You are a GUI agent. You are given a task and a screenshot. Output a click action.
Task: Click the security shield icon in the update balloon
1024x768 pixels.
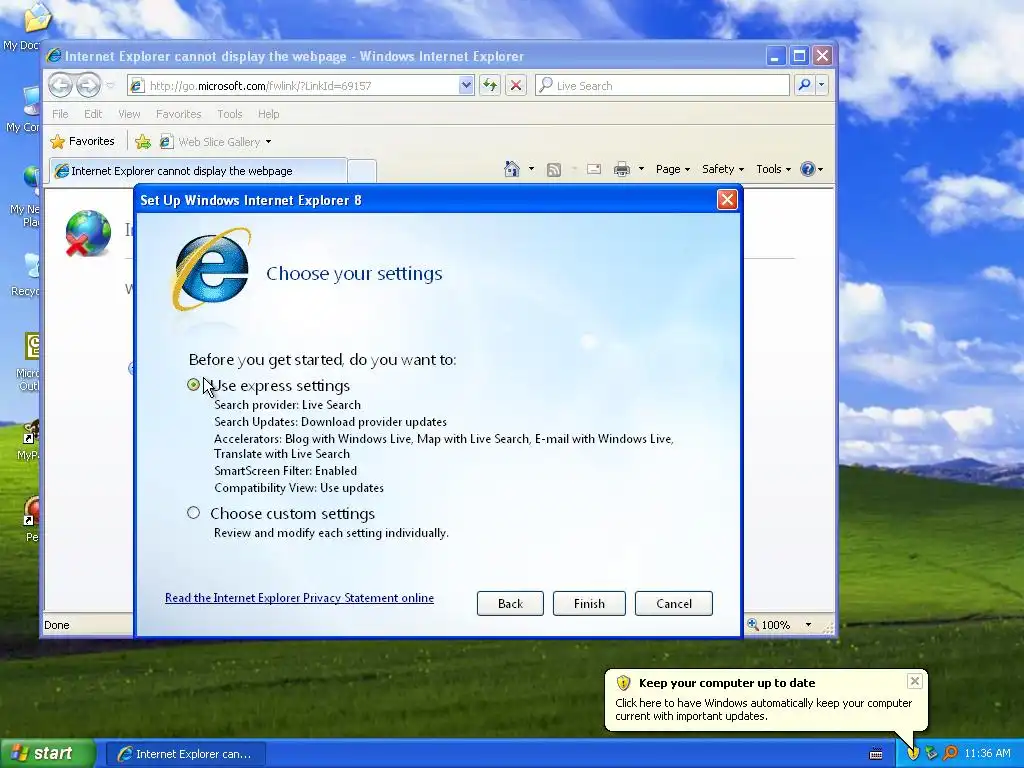click(x=624, y=683)
